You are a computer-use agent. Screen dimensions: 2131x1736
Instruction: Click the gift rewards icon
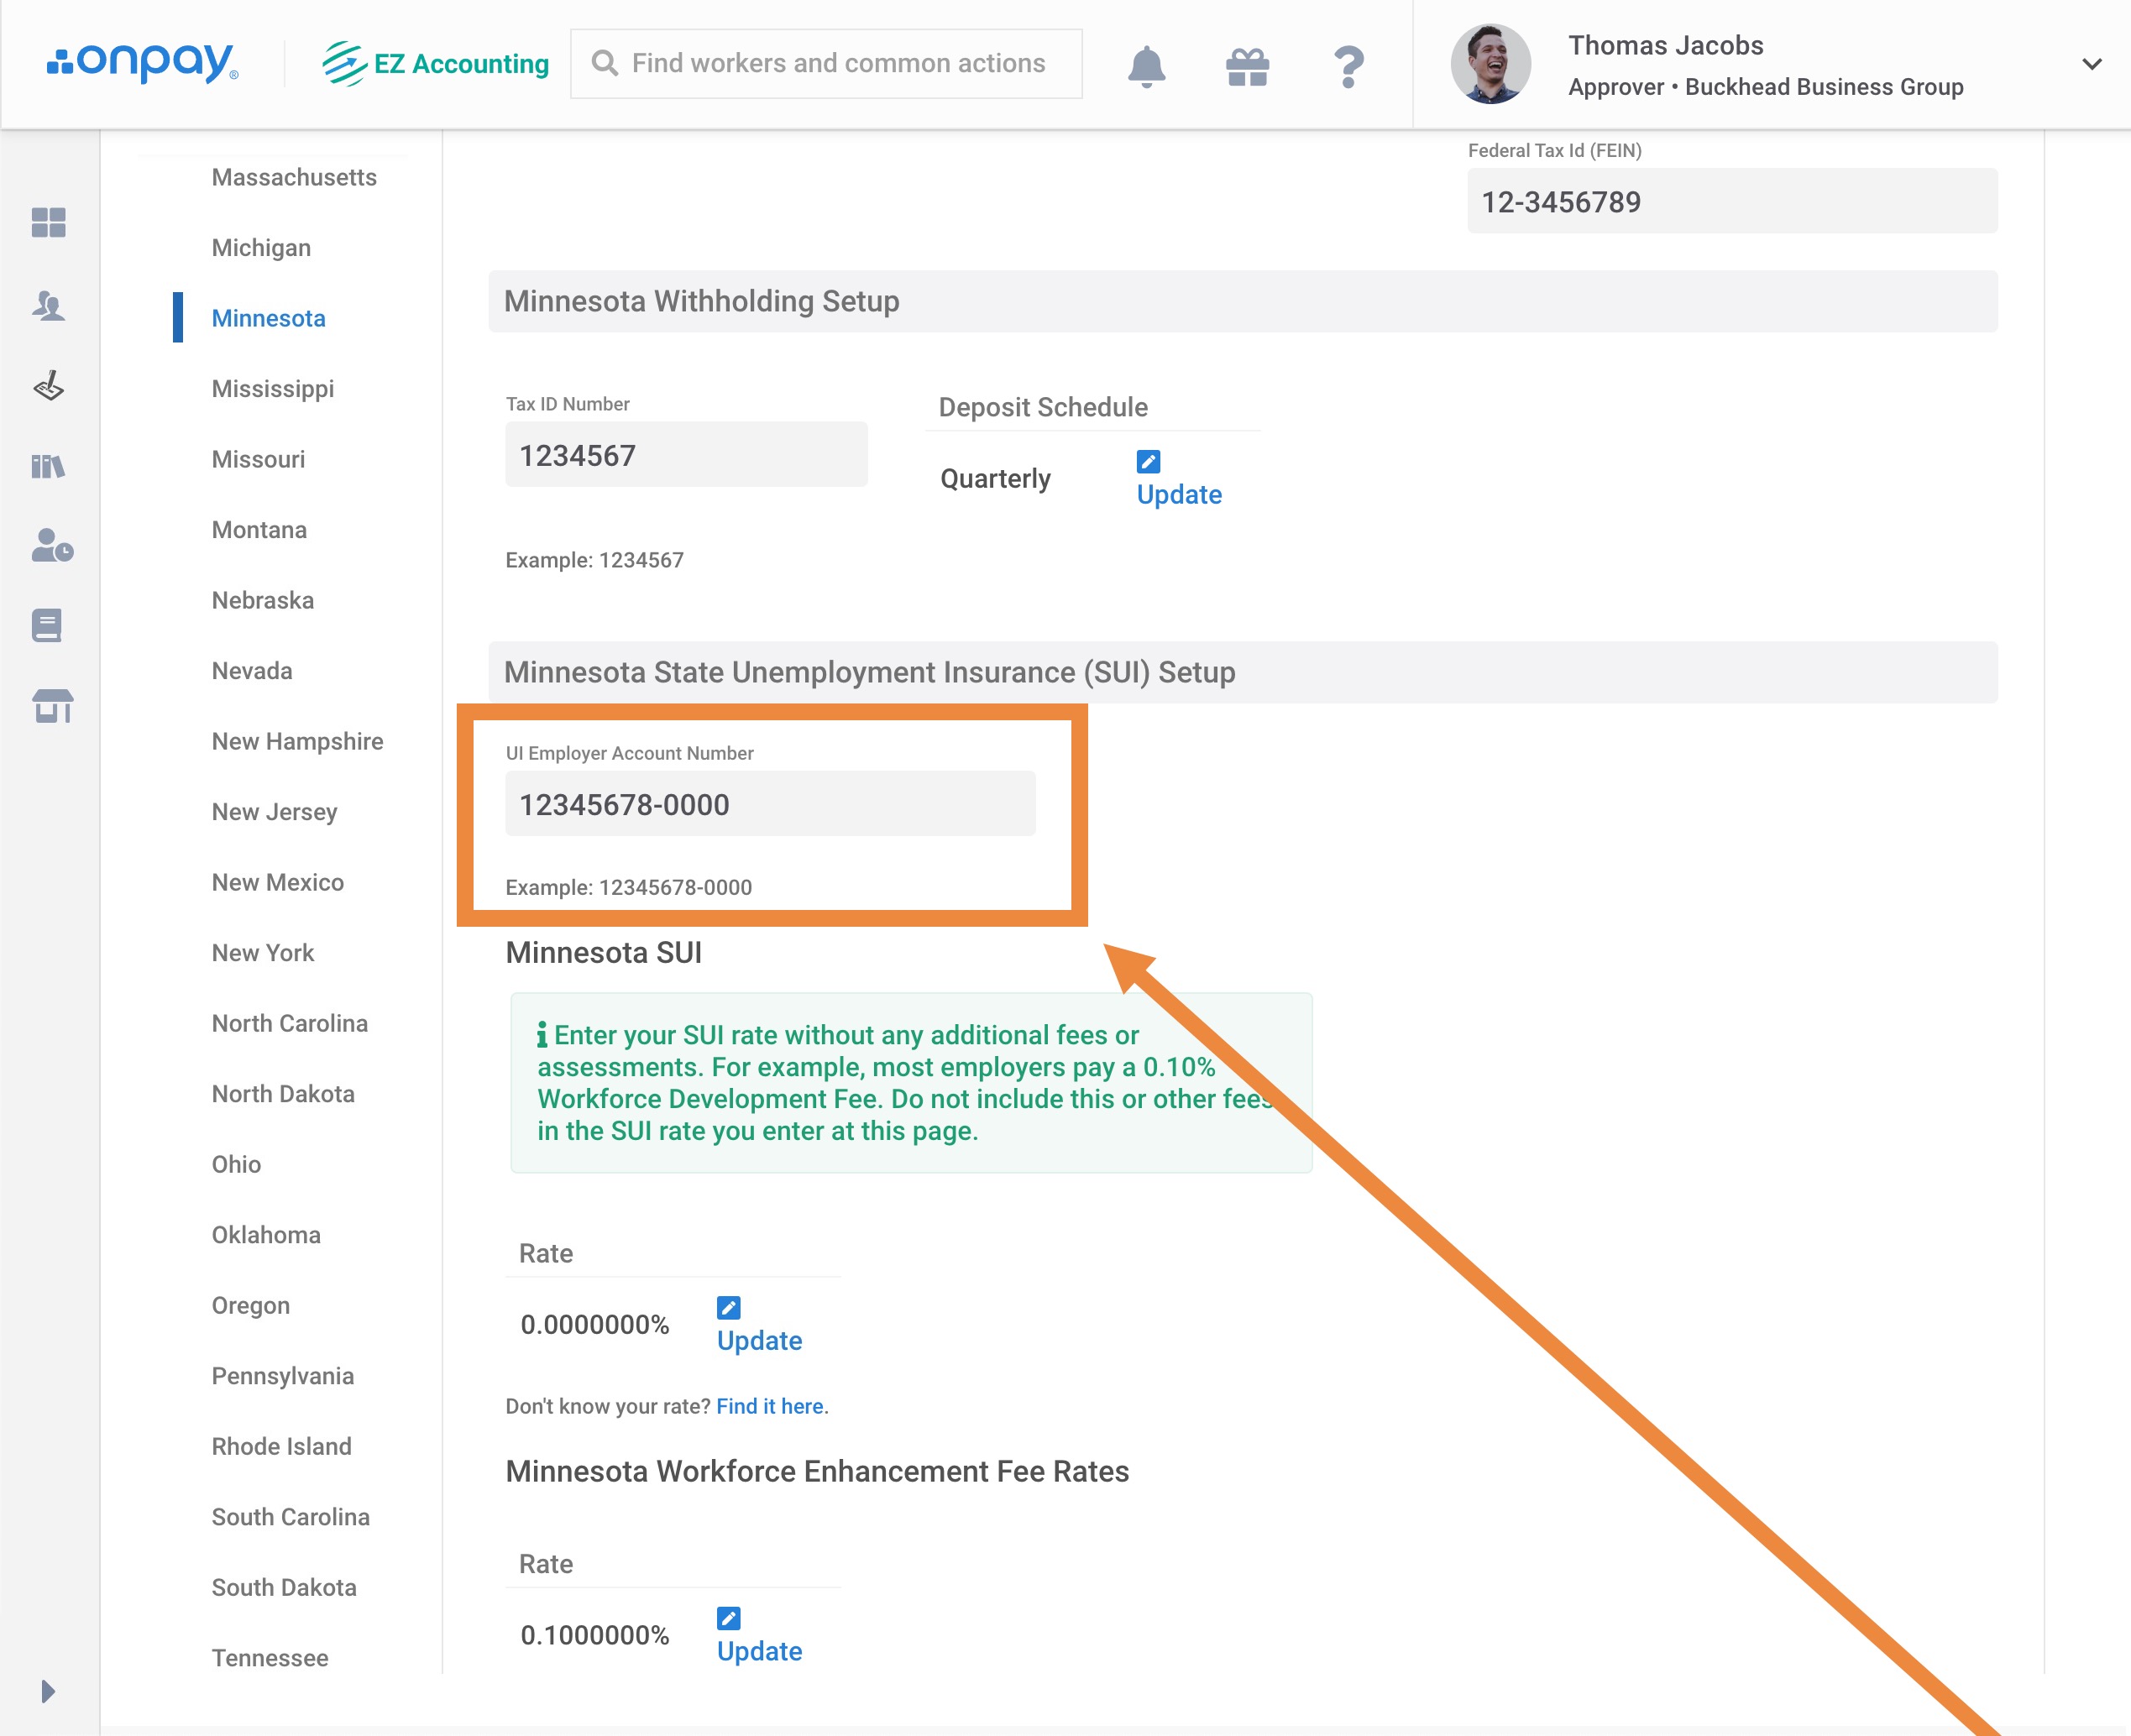click(x=1247, y=66)
